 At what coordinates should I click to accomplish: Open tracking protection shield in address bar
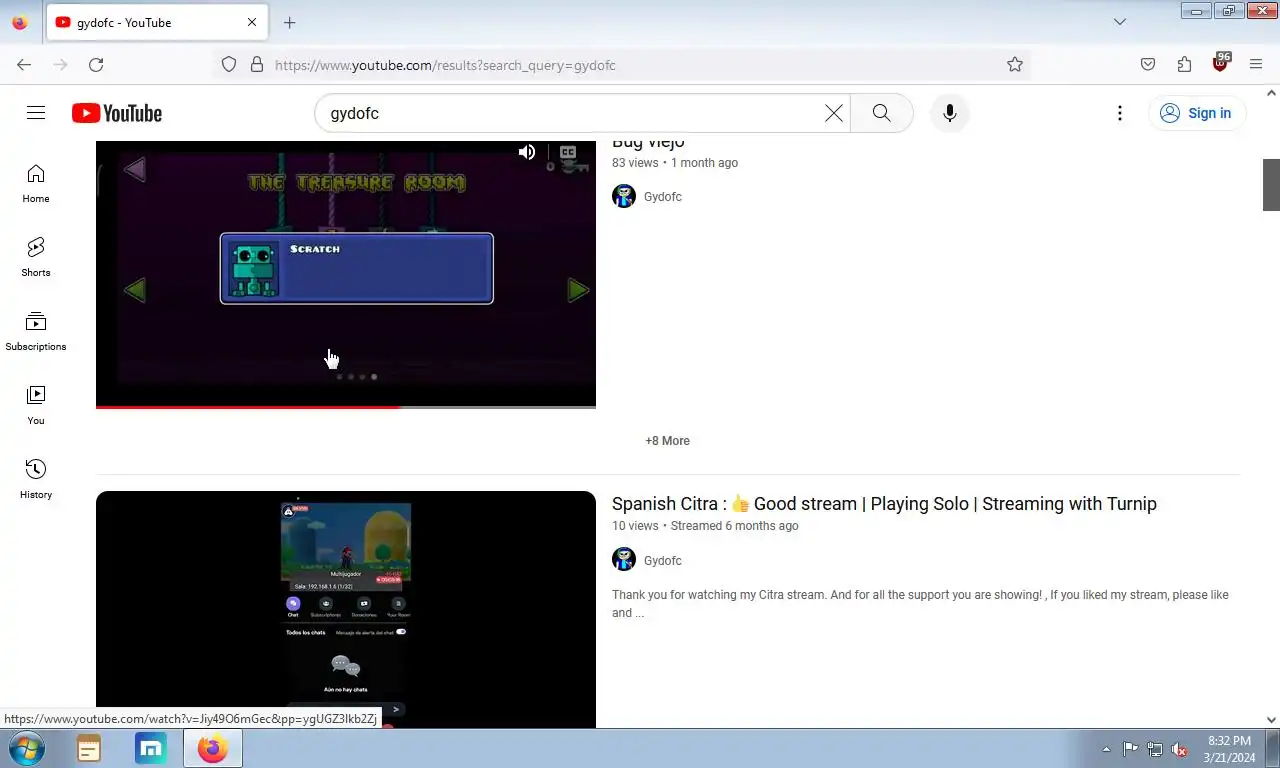click(x=229, y=65)
